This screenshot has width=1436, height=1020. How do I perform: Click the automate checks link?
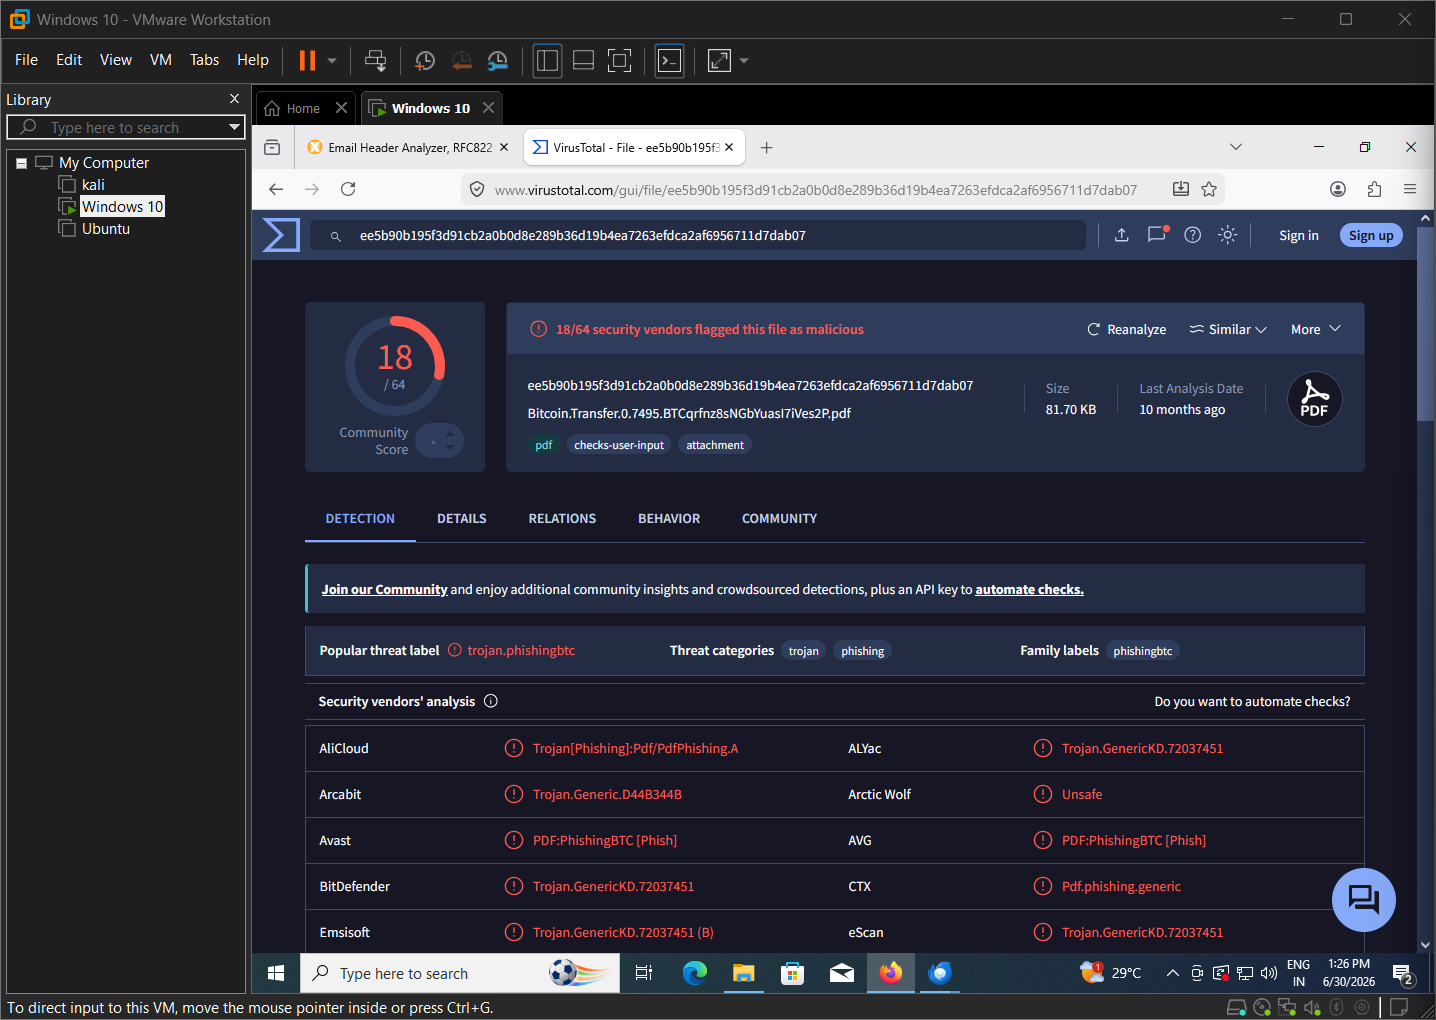(x=1029, y=590)
